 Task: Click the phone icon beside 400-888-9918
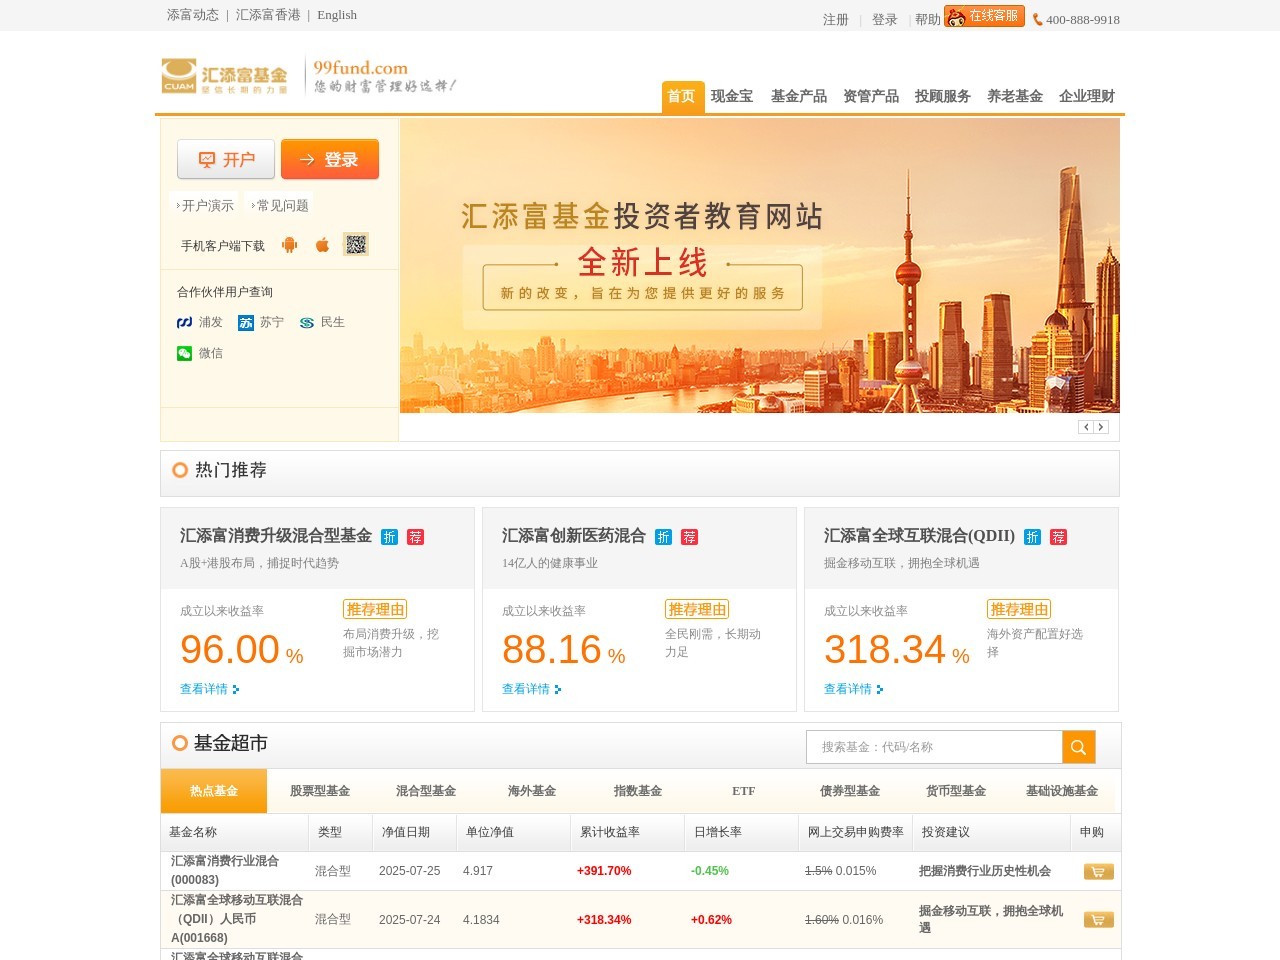point(1039,19)
